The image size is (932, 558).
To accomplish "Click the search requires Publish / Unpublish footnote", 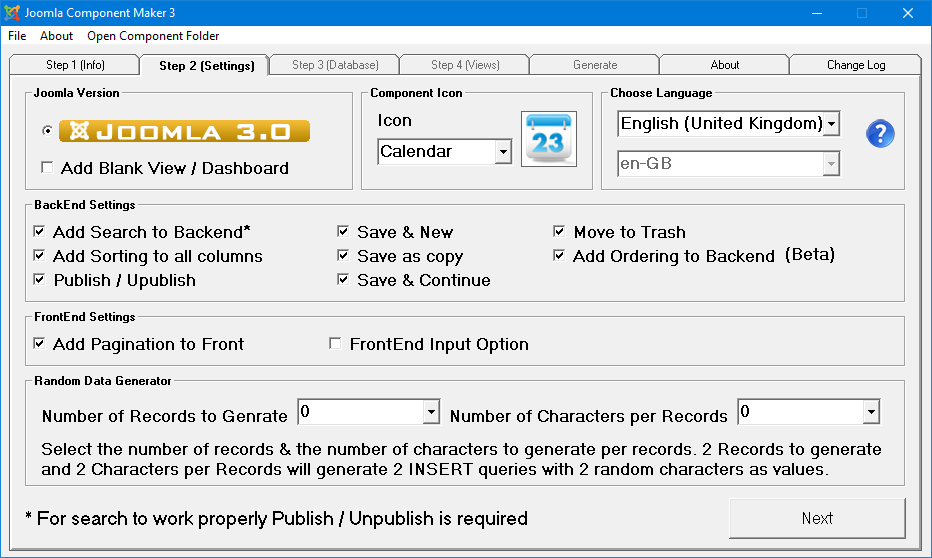I will pos(276,519).
